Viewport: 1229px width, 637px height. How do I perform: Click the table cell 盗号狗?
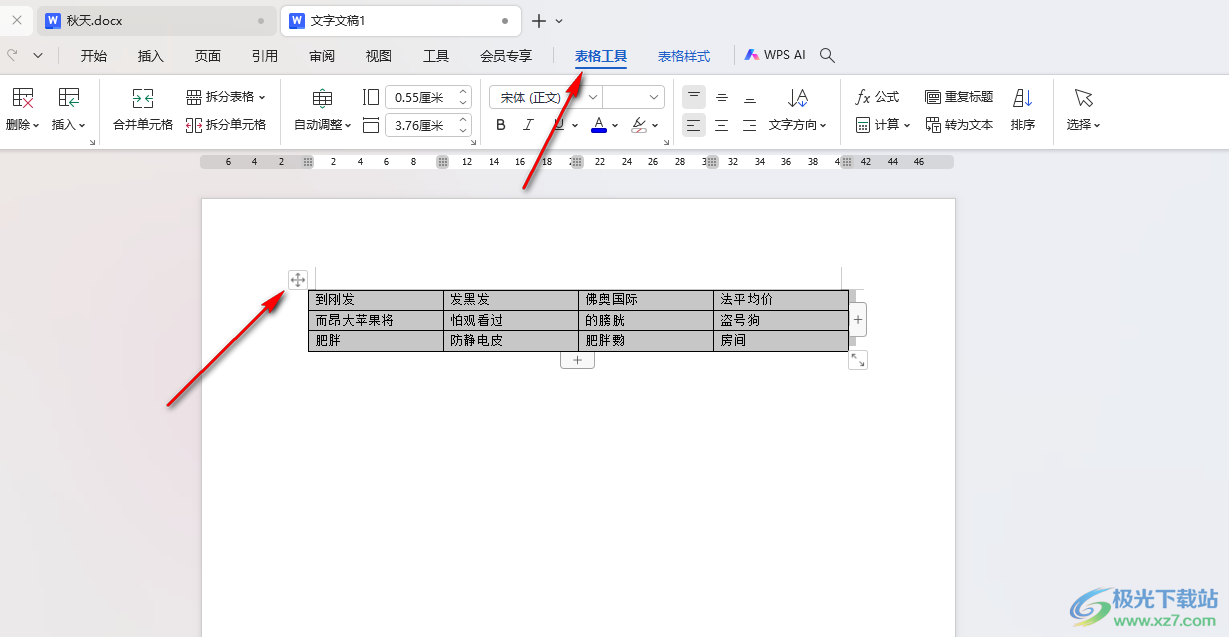click(x=781, y=320)
